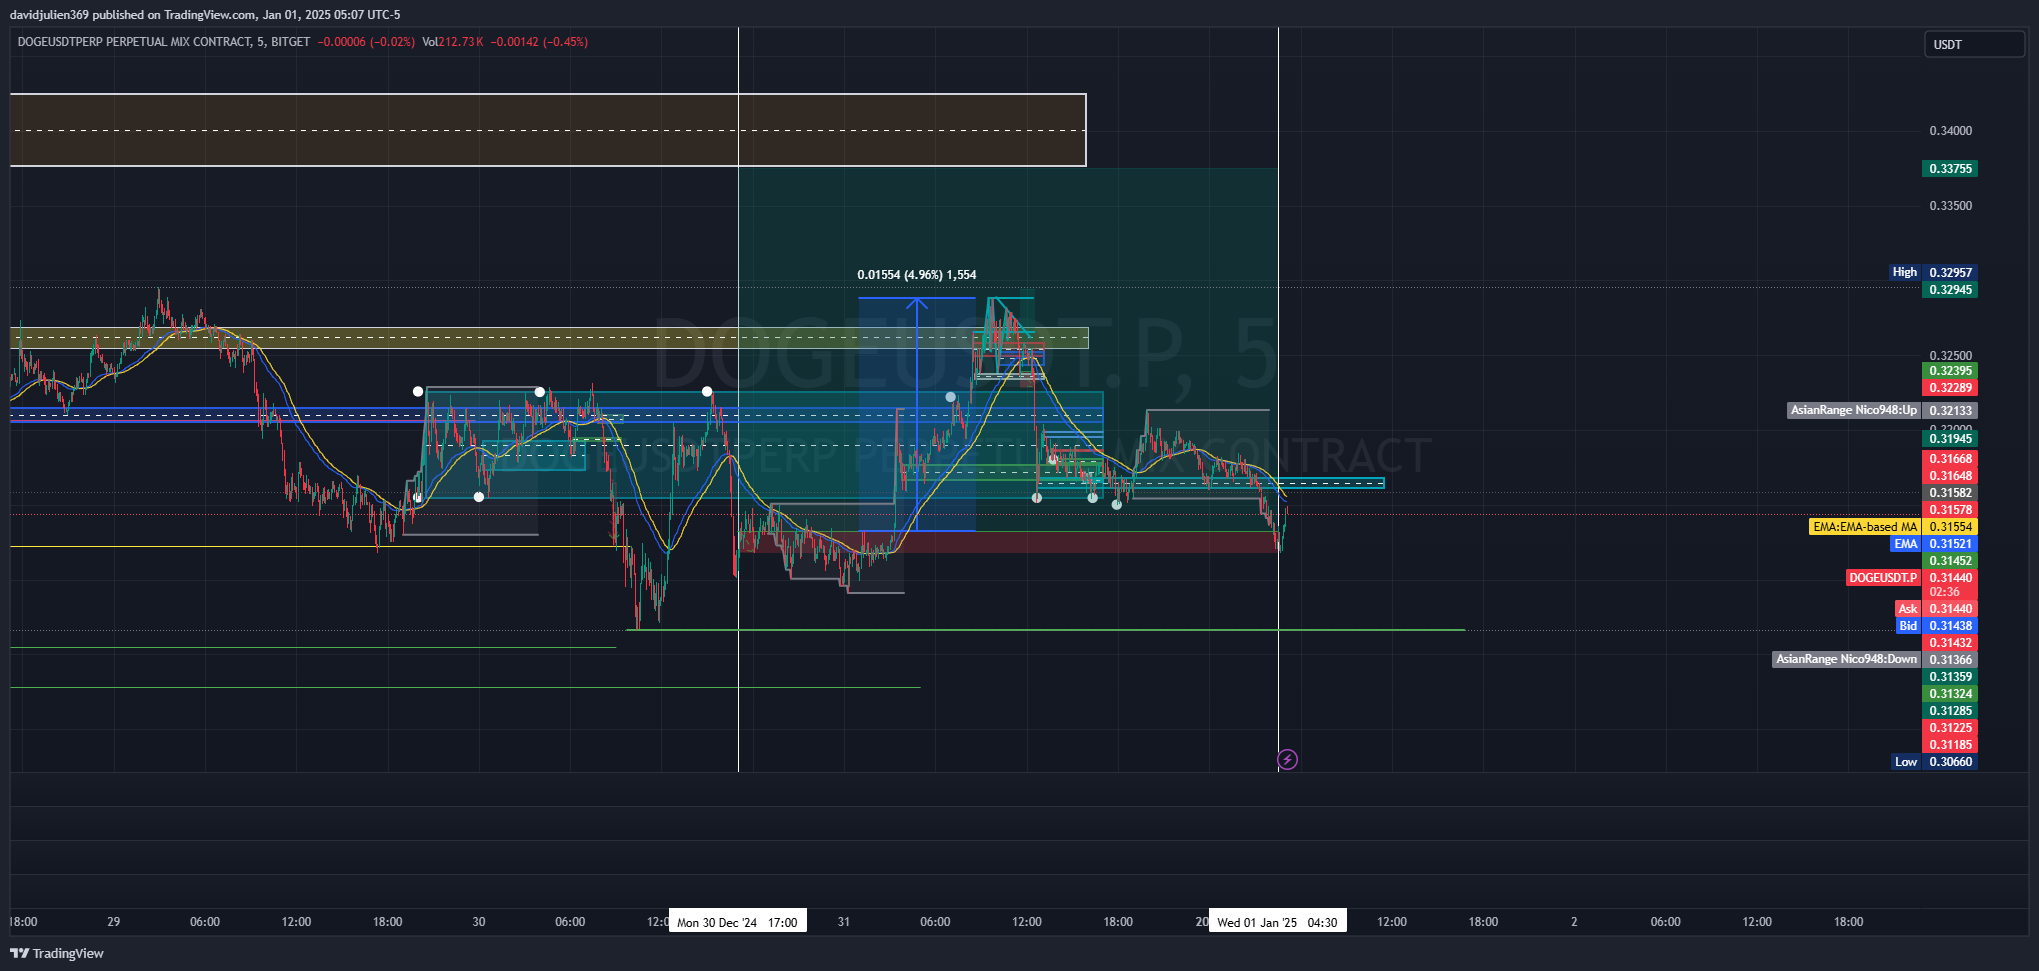Open the TradingView logo at bottom left
Screen dimensions: 2039x971
point(57,953)
